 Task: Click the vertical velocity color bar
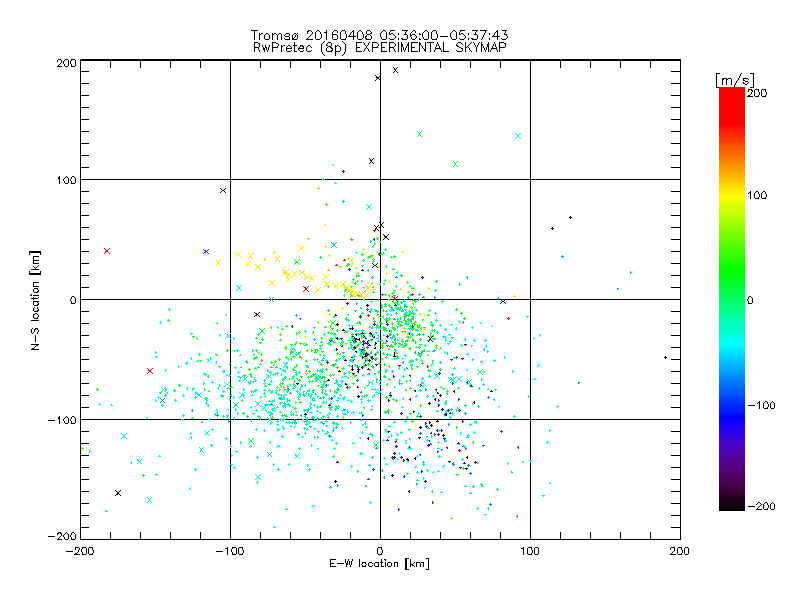coord(732,298)
